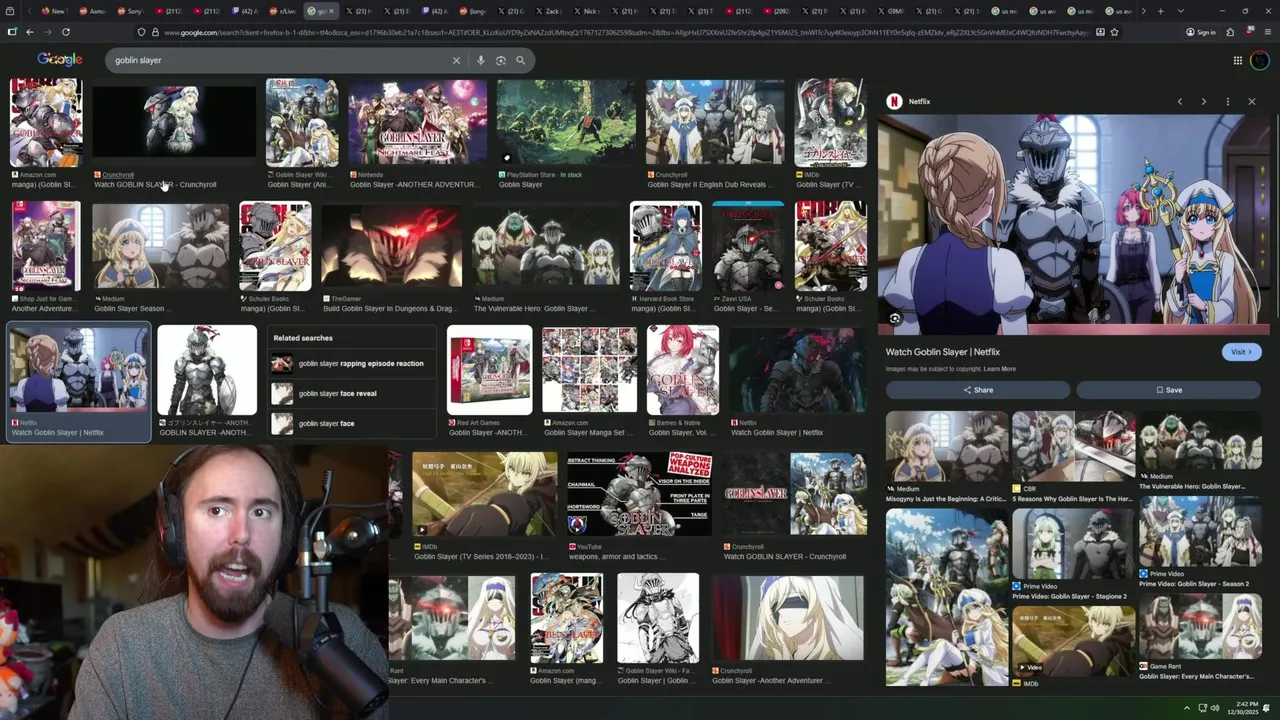
Task: Open tracking protection shield icon
Action: pos(140,32)
